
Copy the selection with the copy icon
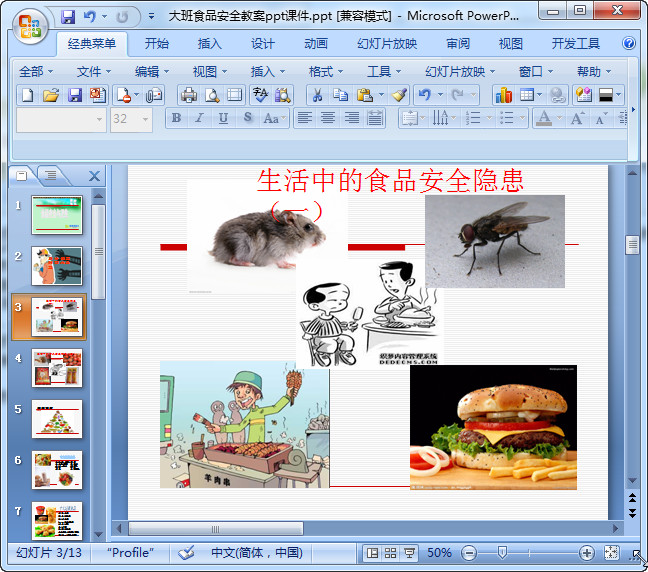click(x=341, y=95)
